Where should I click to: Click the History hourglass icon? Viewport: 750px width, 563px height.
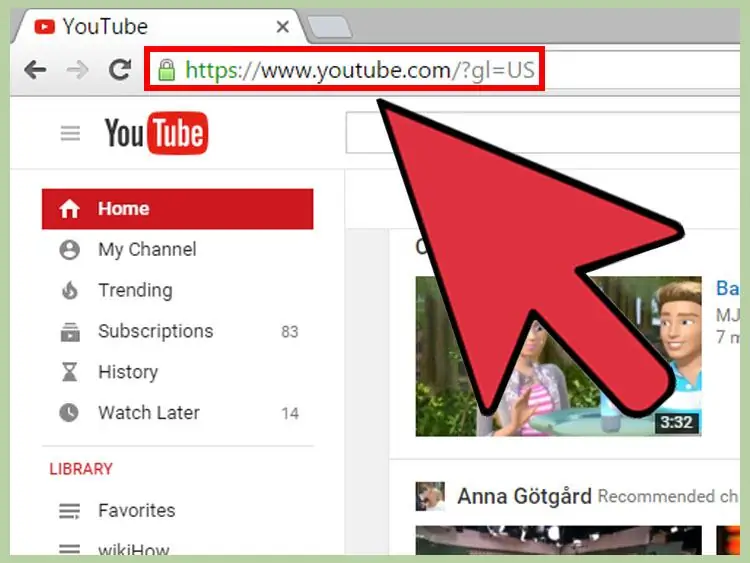pyautogui.click(x=70, y=372)
